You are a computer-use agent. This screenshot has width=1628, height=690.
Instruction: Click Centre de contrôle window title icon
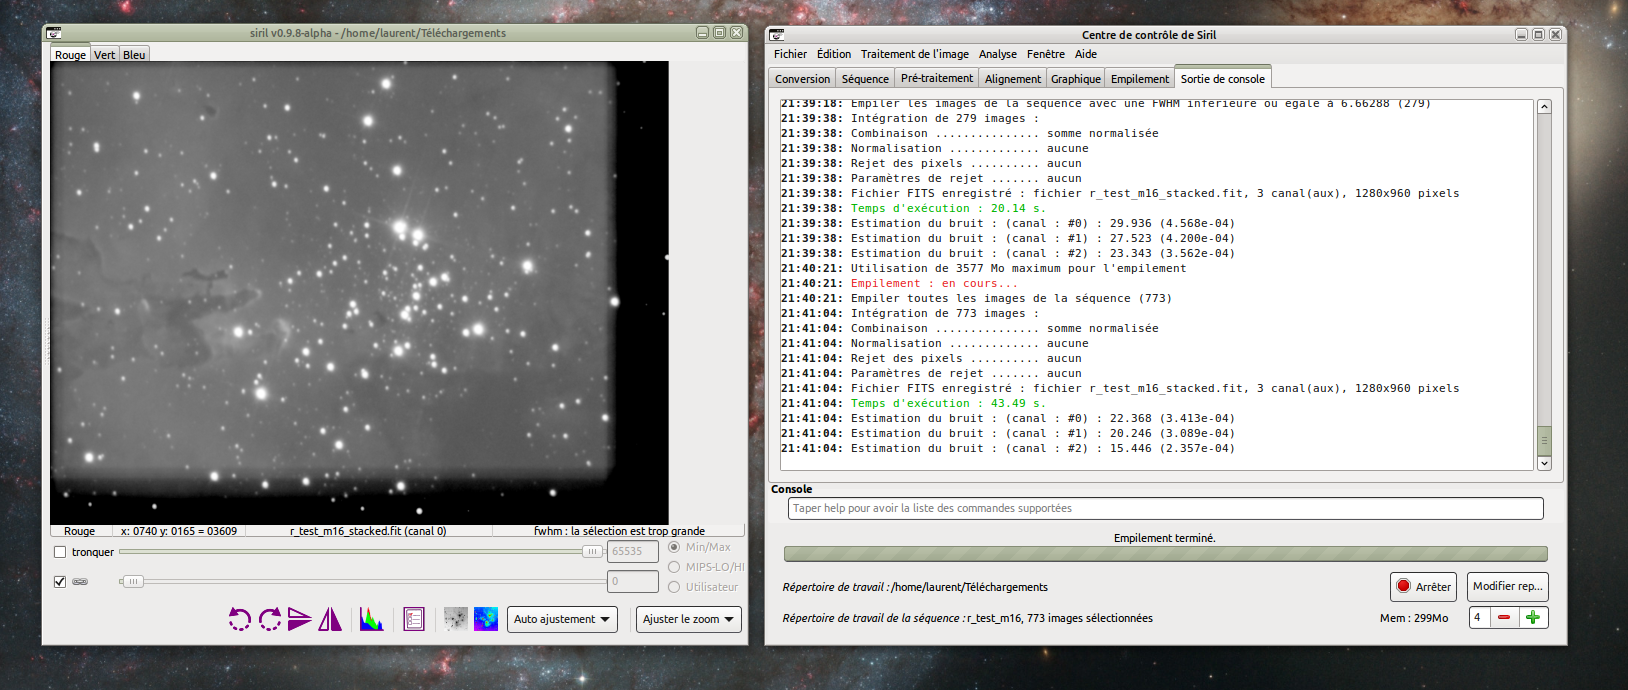pyautogui.click(x=777, y=34)
